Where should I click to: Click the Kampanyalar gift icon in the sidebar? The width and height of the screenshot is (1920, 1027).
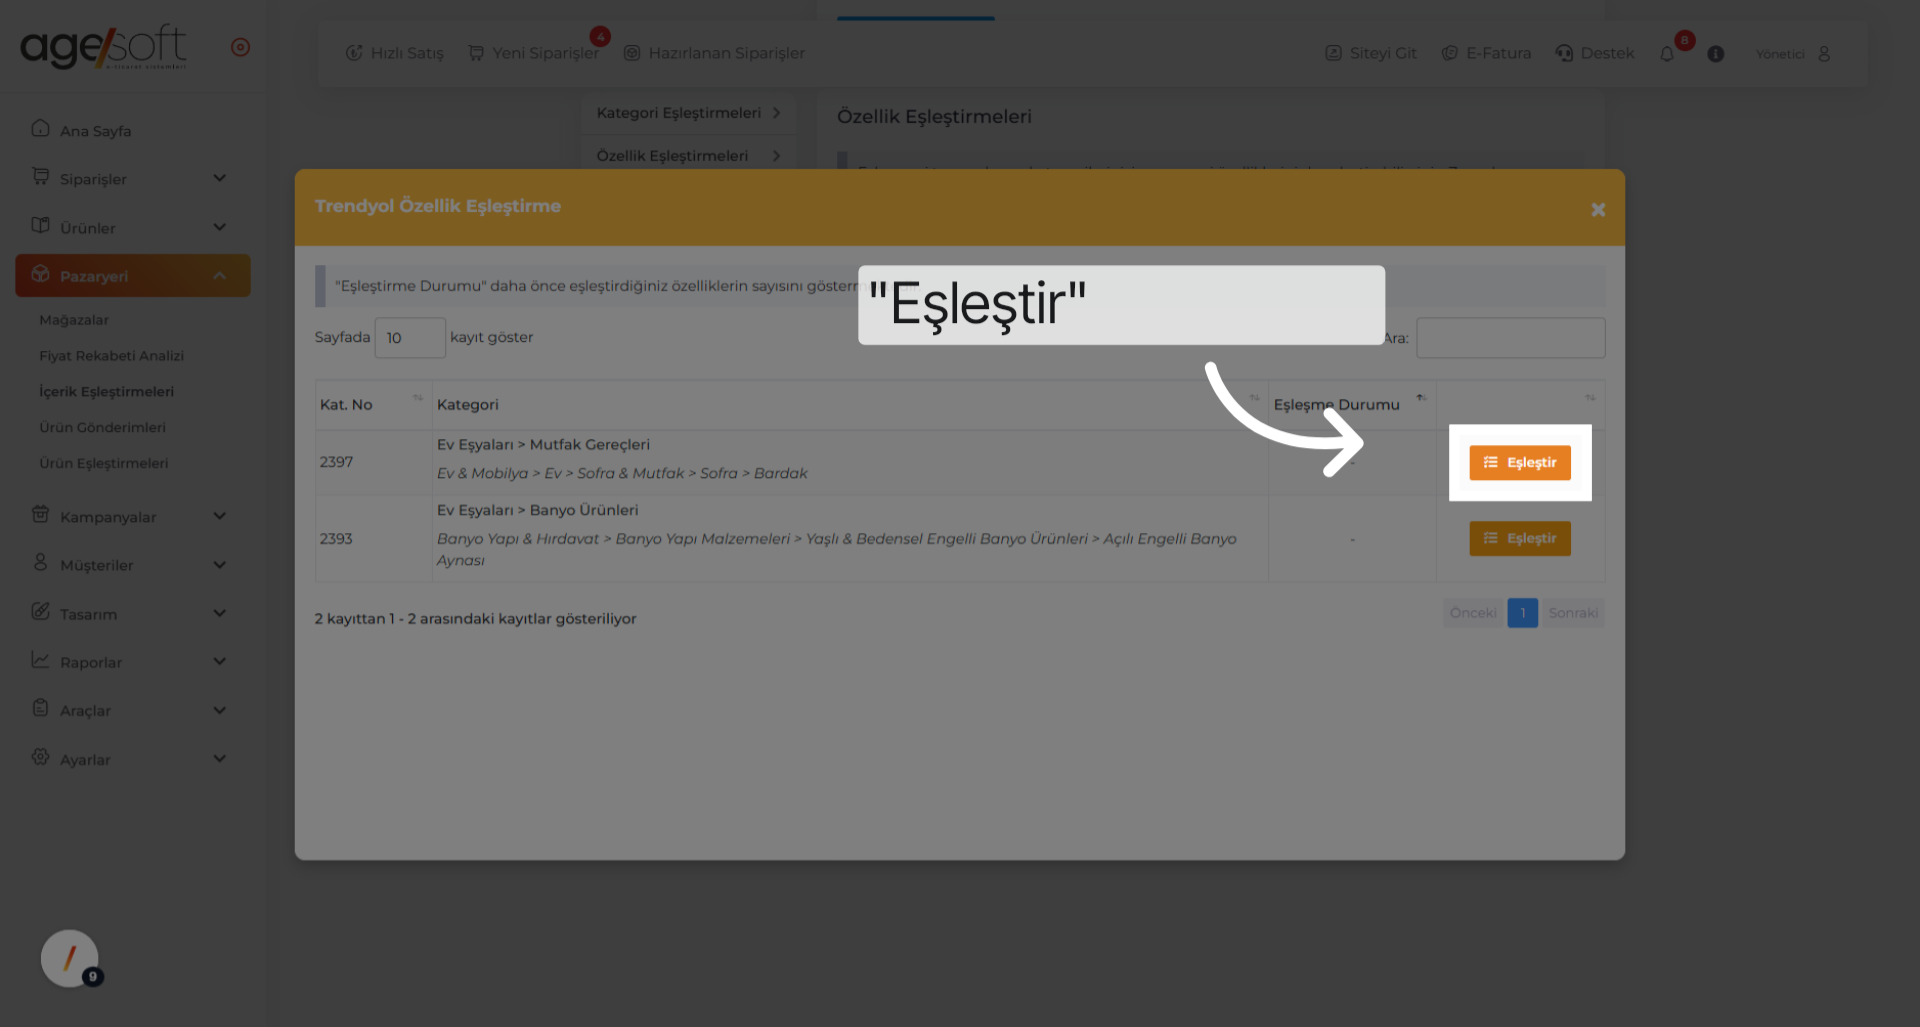coord(40,514)
